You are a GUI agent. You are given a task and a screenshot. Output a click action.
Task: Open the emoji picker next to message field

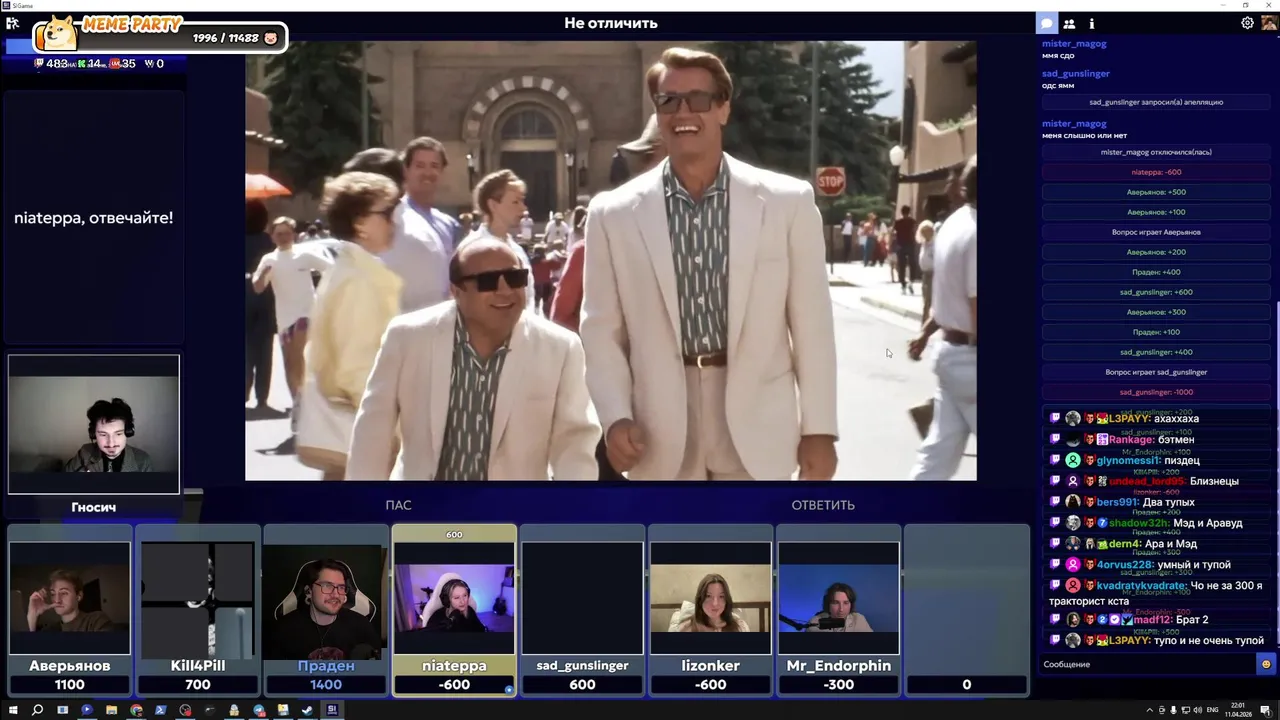[1266, 664]
